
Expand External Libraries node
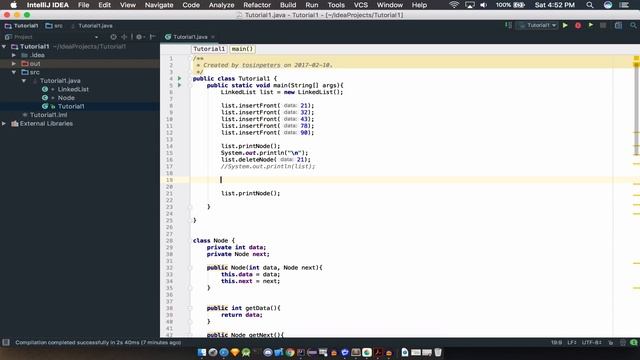click(x=4, y=124)
